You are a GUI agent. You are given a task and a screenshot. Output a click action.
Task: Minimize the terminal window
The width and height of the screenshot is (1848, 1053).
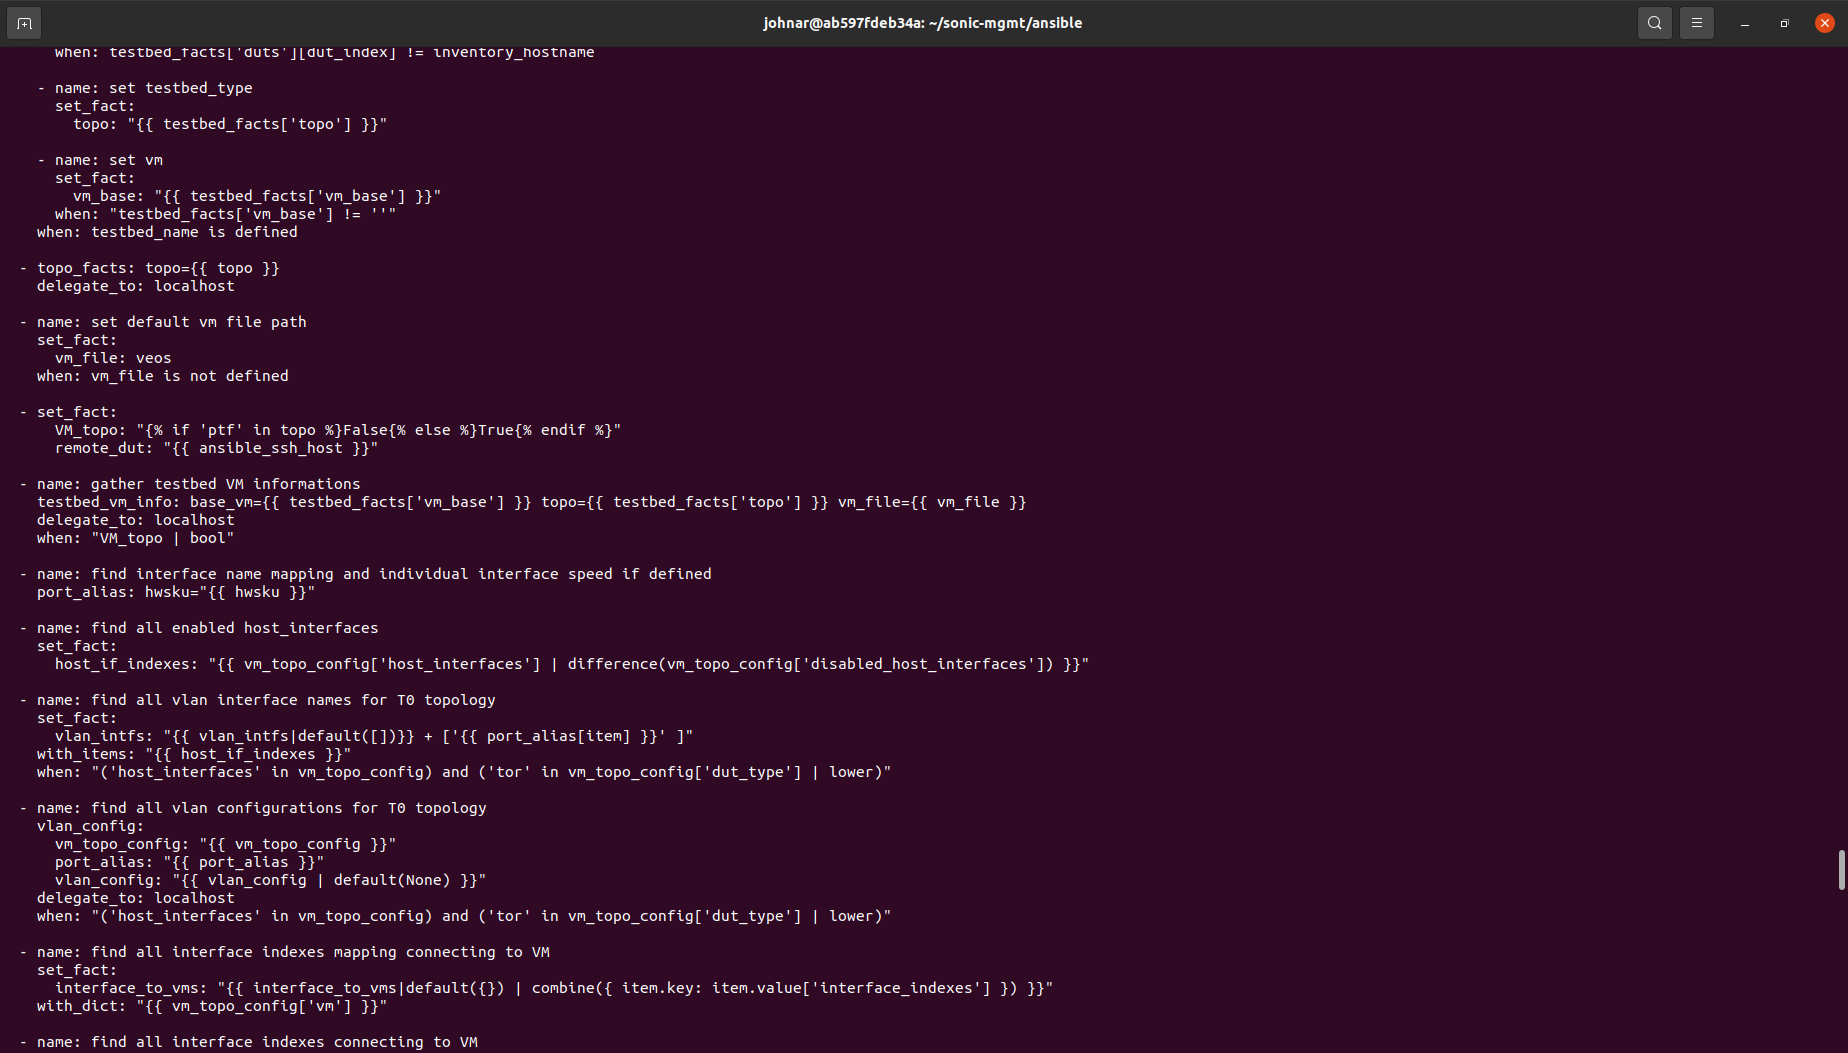[x=1745, y=23]
